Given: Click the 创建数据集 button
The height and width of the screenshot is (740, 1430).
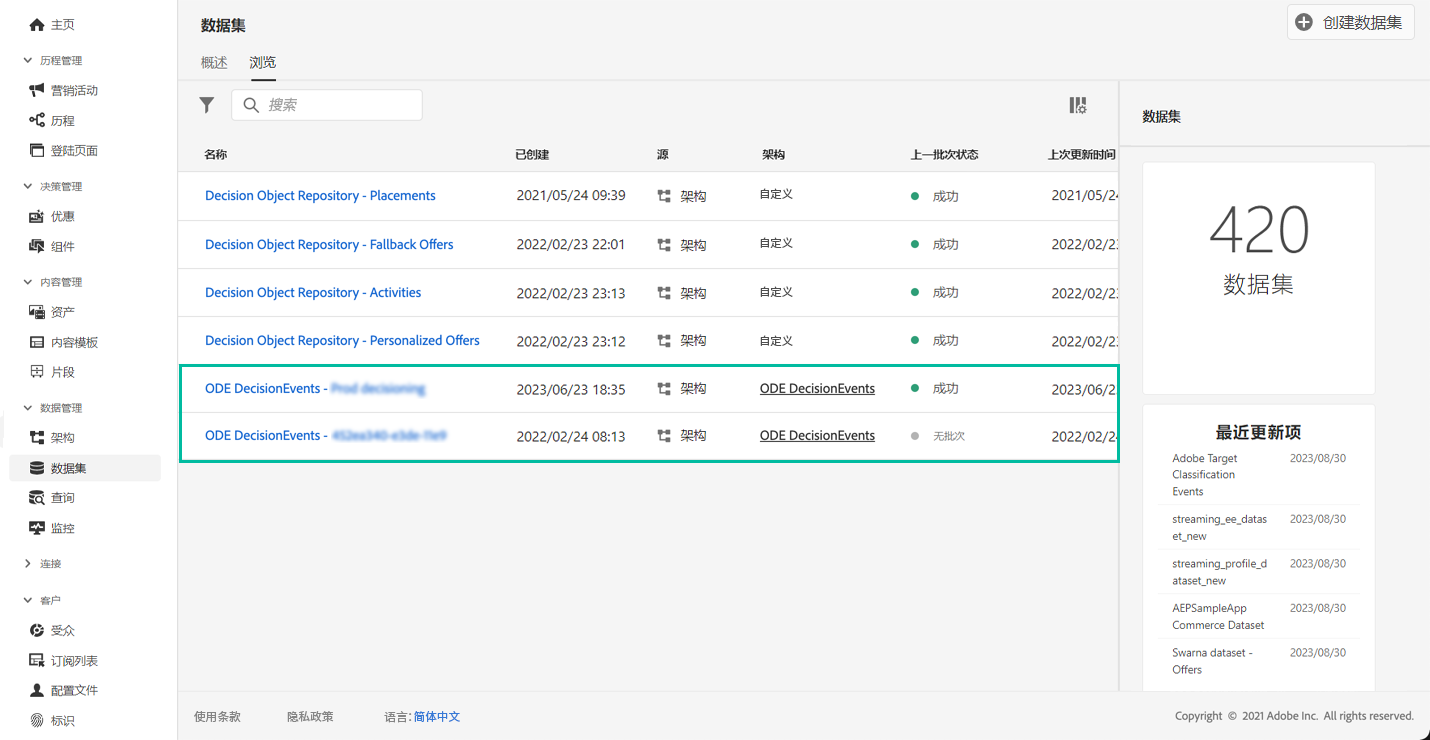Looking at the screenshot, I should pos(1350,22).
